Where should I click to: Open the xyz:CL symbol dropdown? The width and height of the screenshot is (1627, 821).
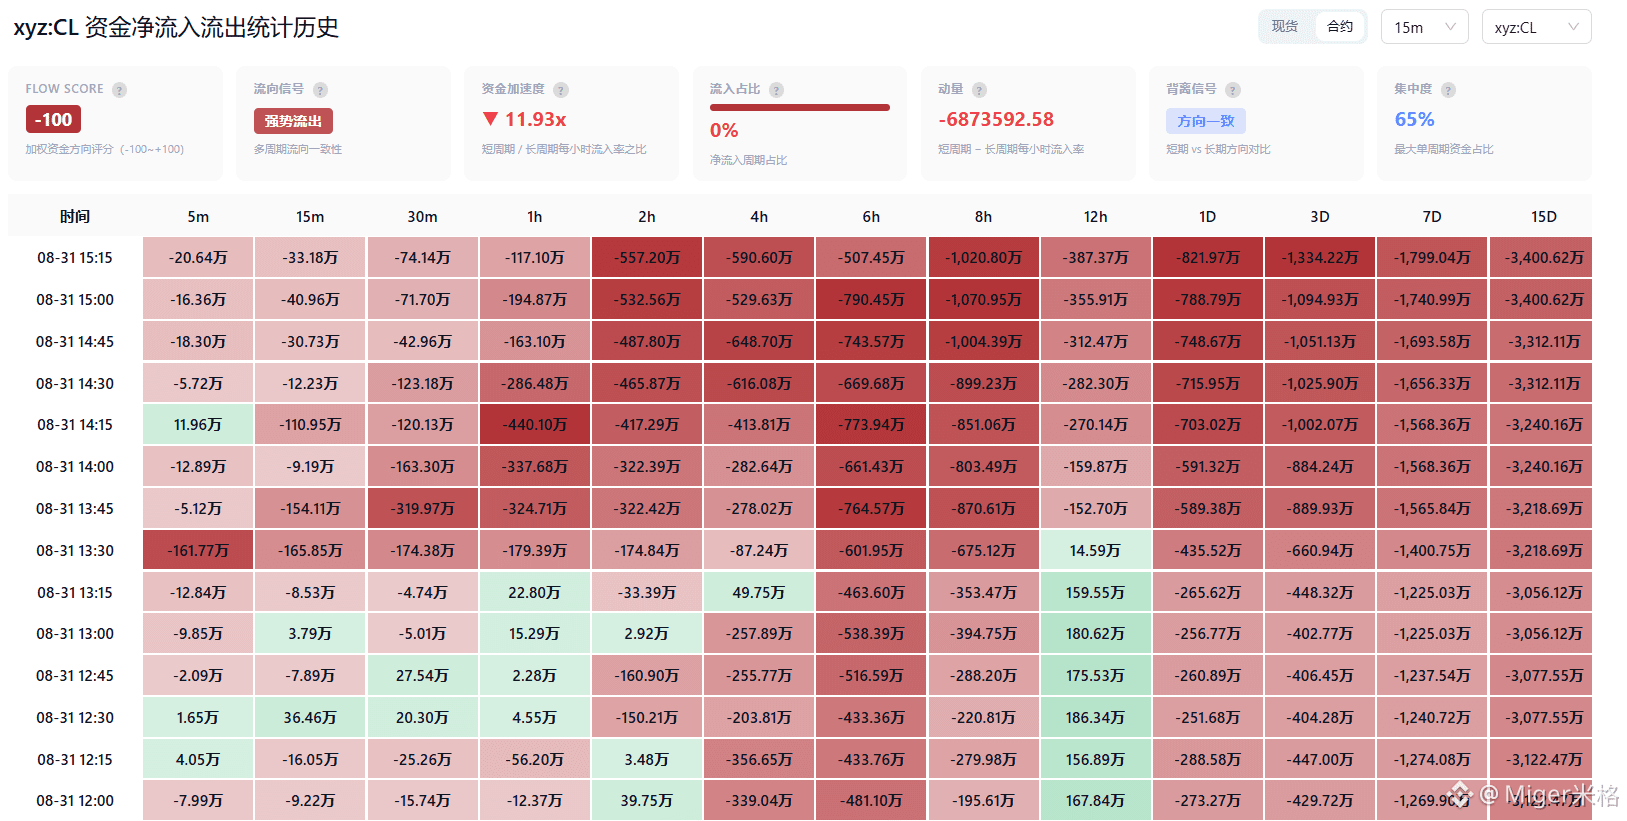click(1536, 27)
